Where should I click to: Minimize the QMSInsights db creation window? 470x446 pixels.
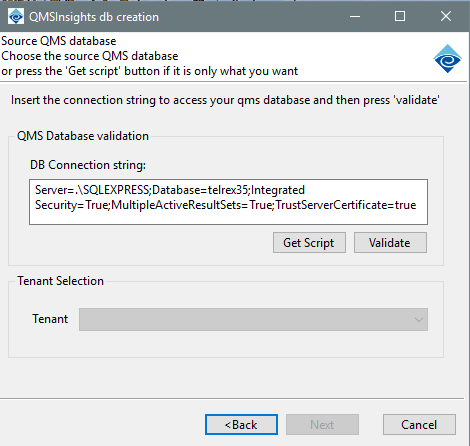click(x=355, y=16)
